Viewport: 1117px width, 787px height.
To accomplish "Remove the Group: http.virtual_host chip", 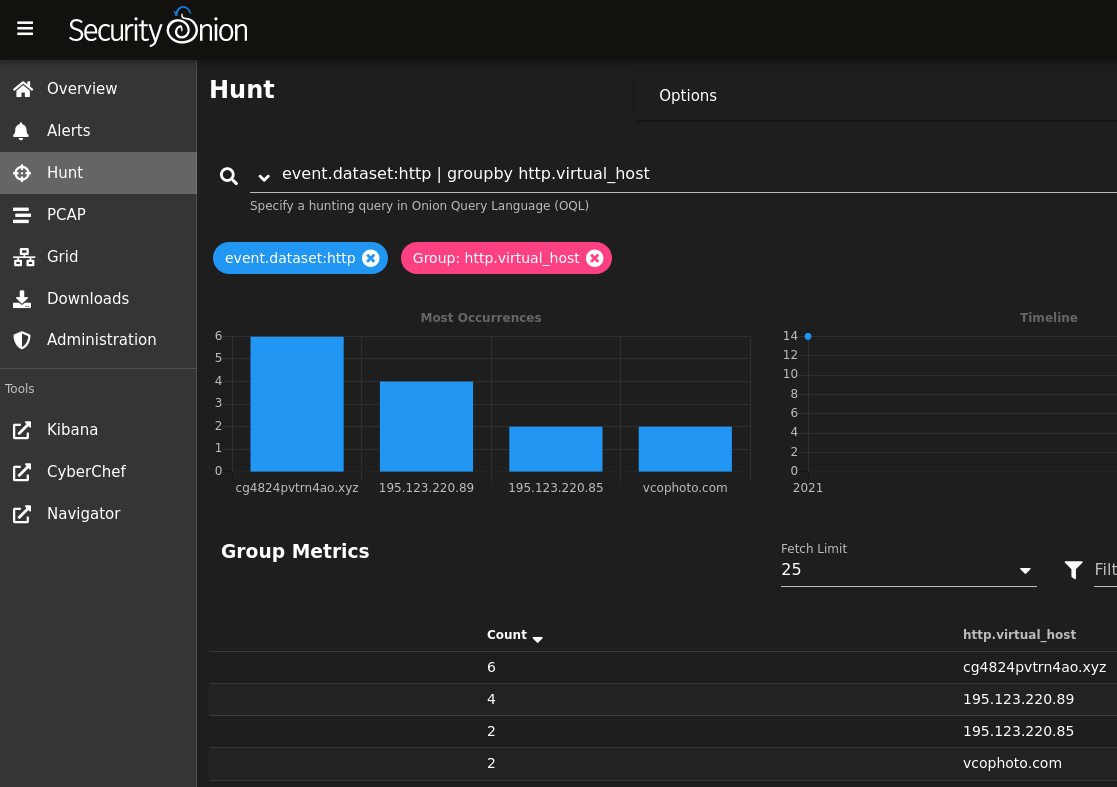I will [595, 258].
